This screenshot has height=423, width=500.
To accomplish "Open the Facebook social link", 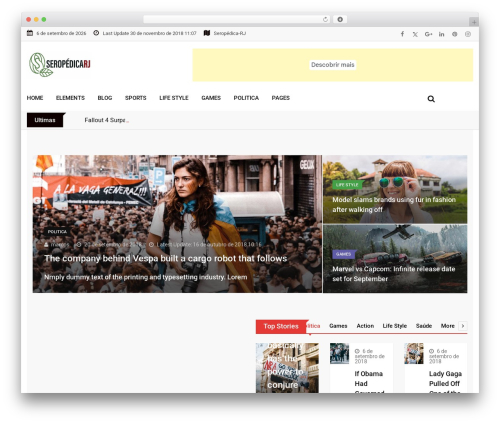I will (x=402, y=34).
